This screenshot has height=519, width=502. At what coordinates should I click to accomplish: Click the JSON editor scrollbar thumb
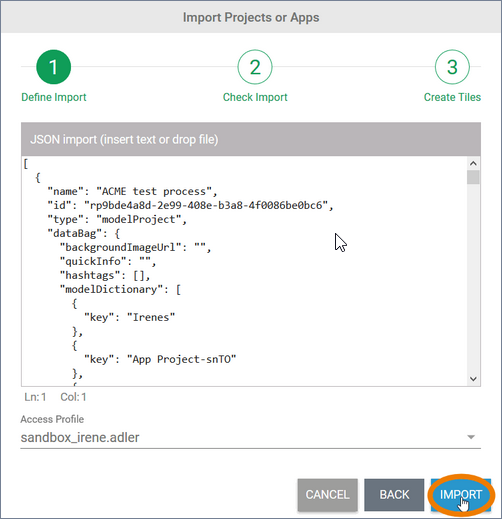473,177
